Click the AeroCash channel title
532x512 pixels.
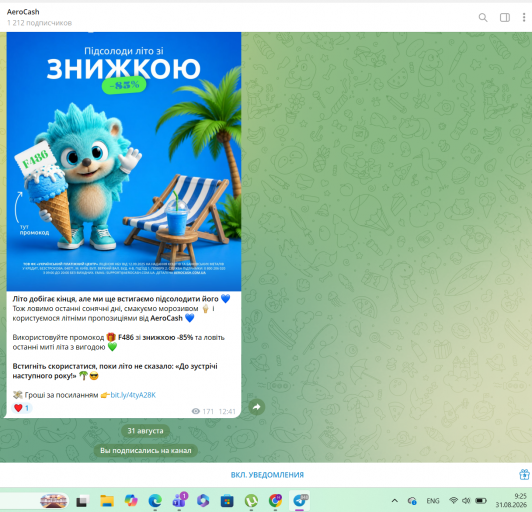coord(23,12)
